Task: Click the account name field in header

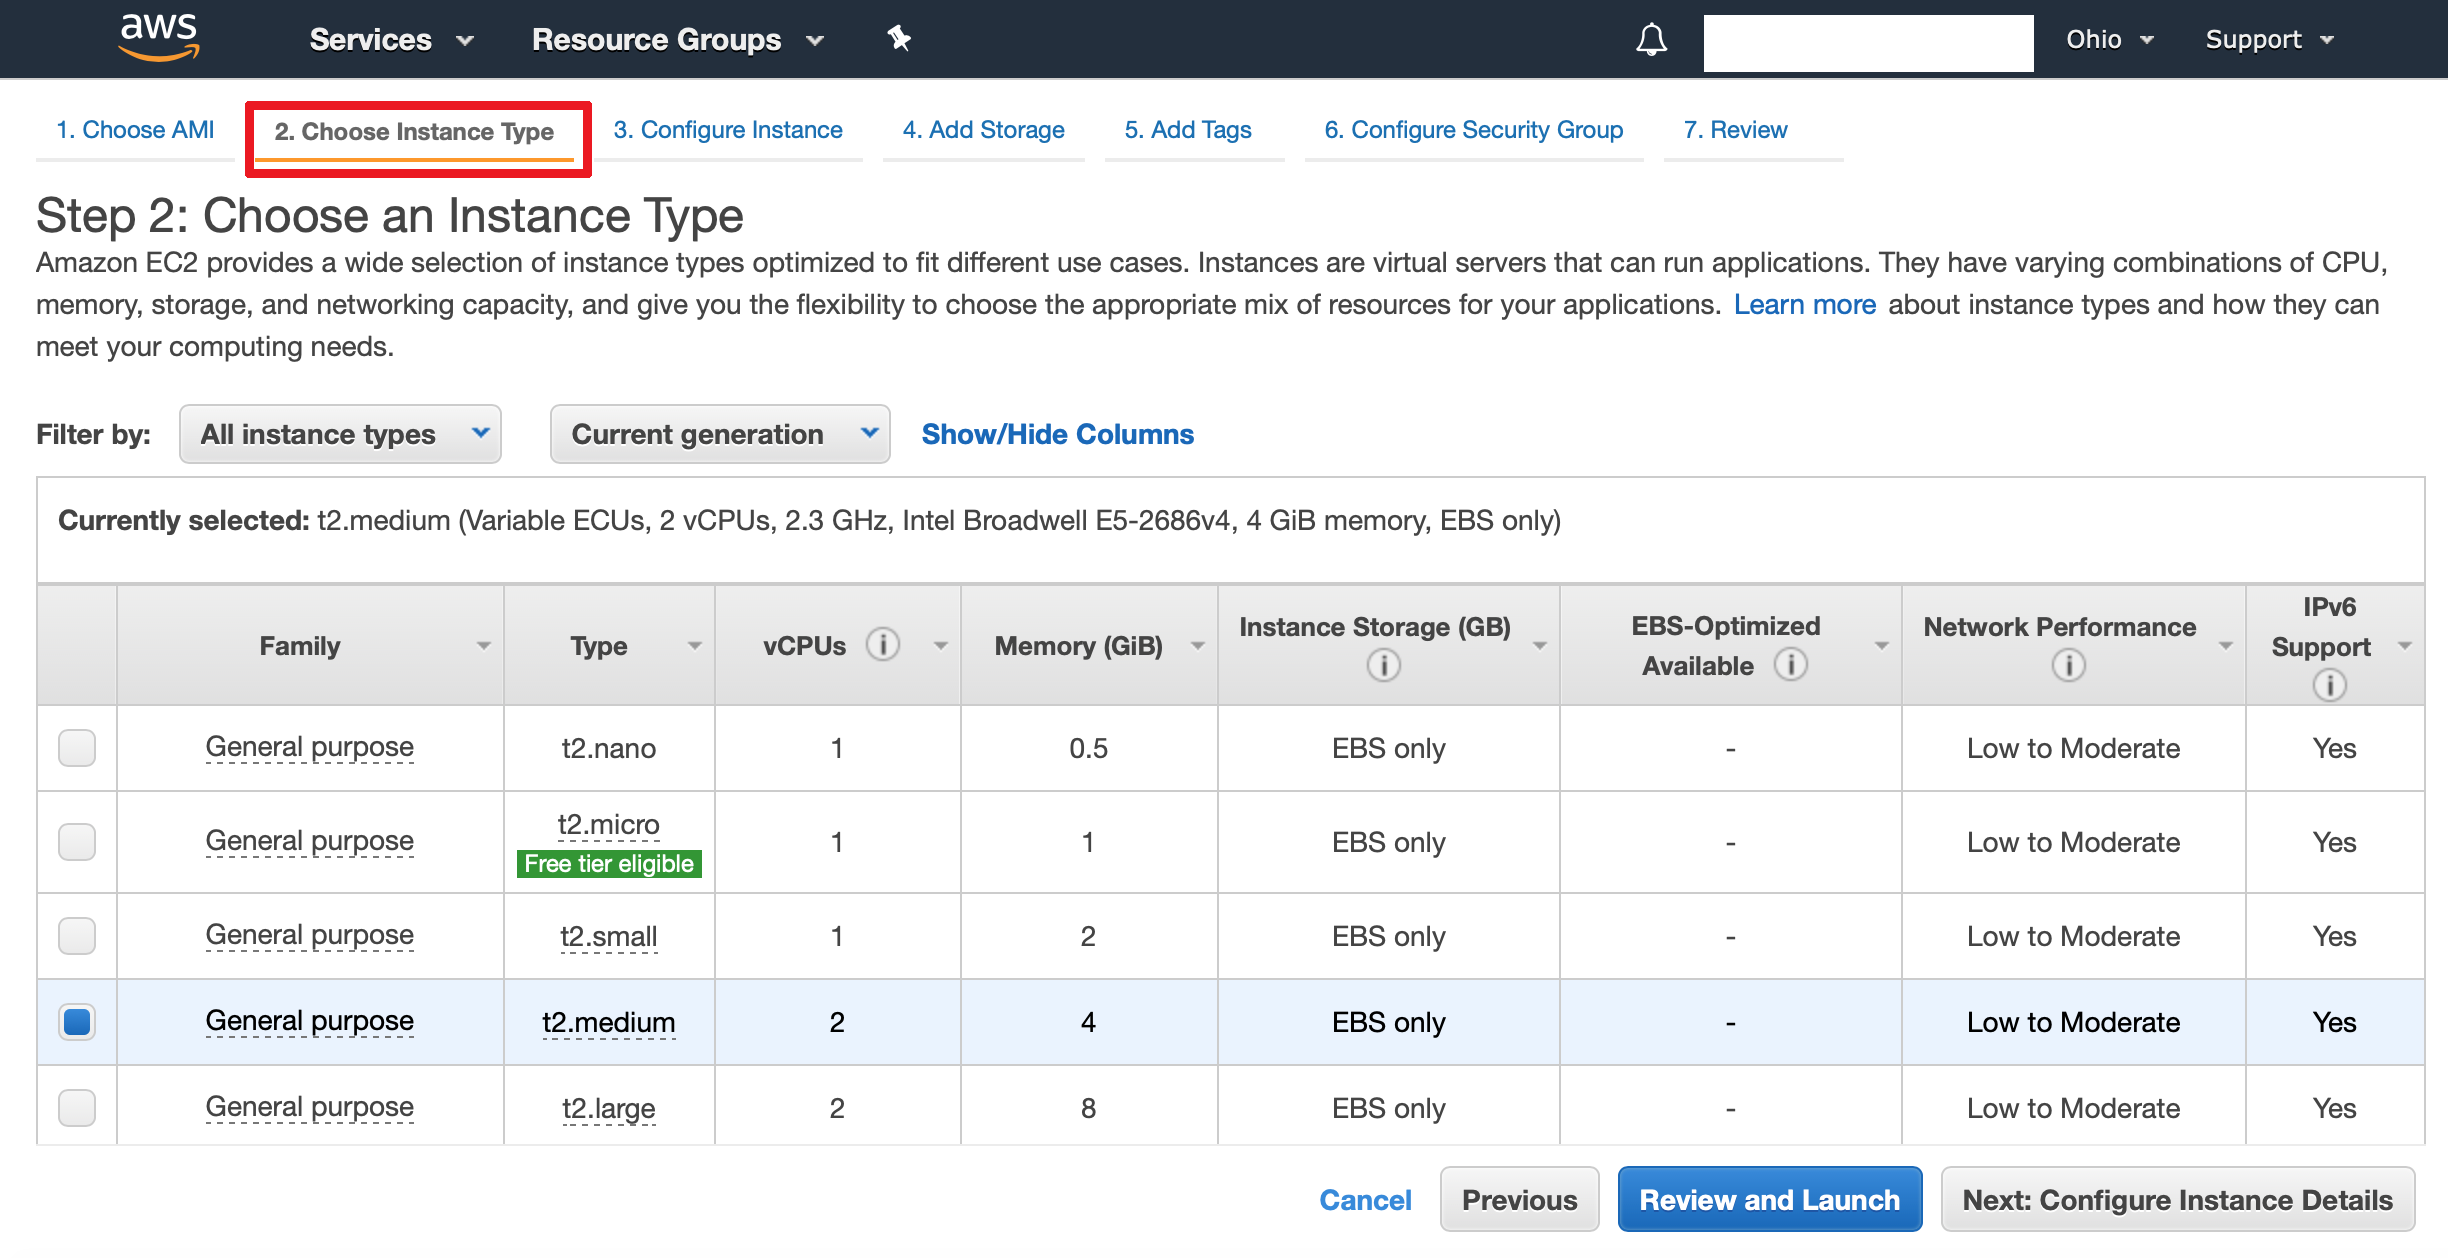Action: 1868,43
